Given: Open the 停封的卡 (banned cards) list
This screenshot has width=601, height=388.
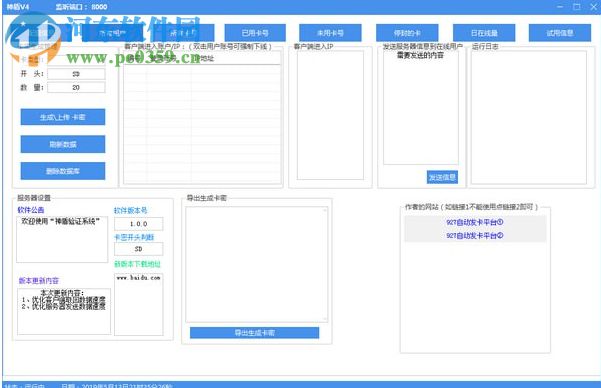Looking at the screenshot, I should point(407,33).
